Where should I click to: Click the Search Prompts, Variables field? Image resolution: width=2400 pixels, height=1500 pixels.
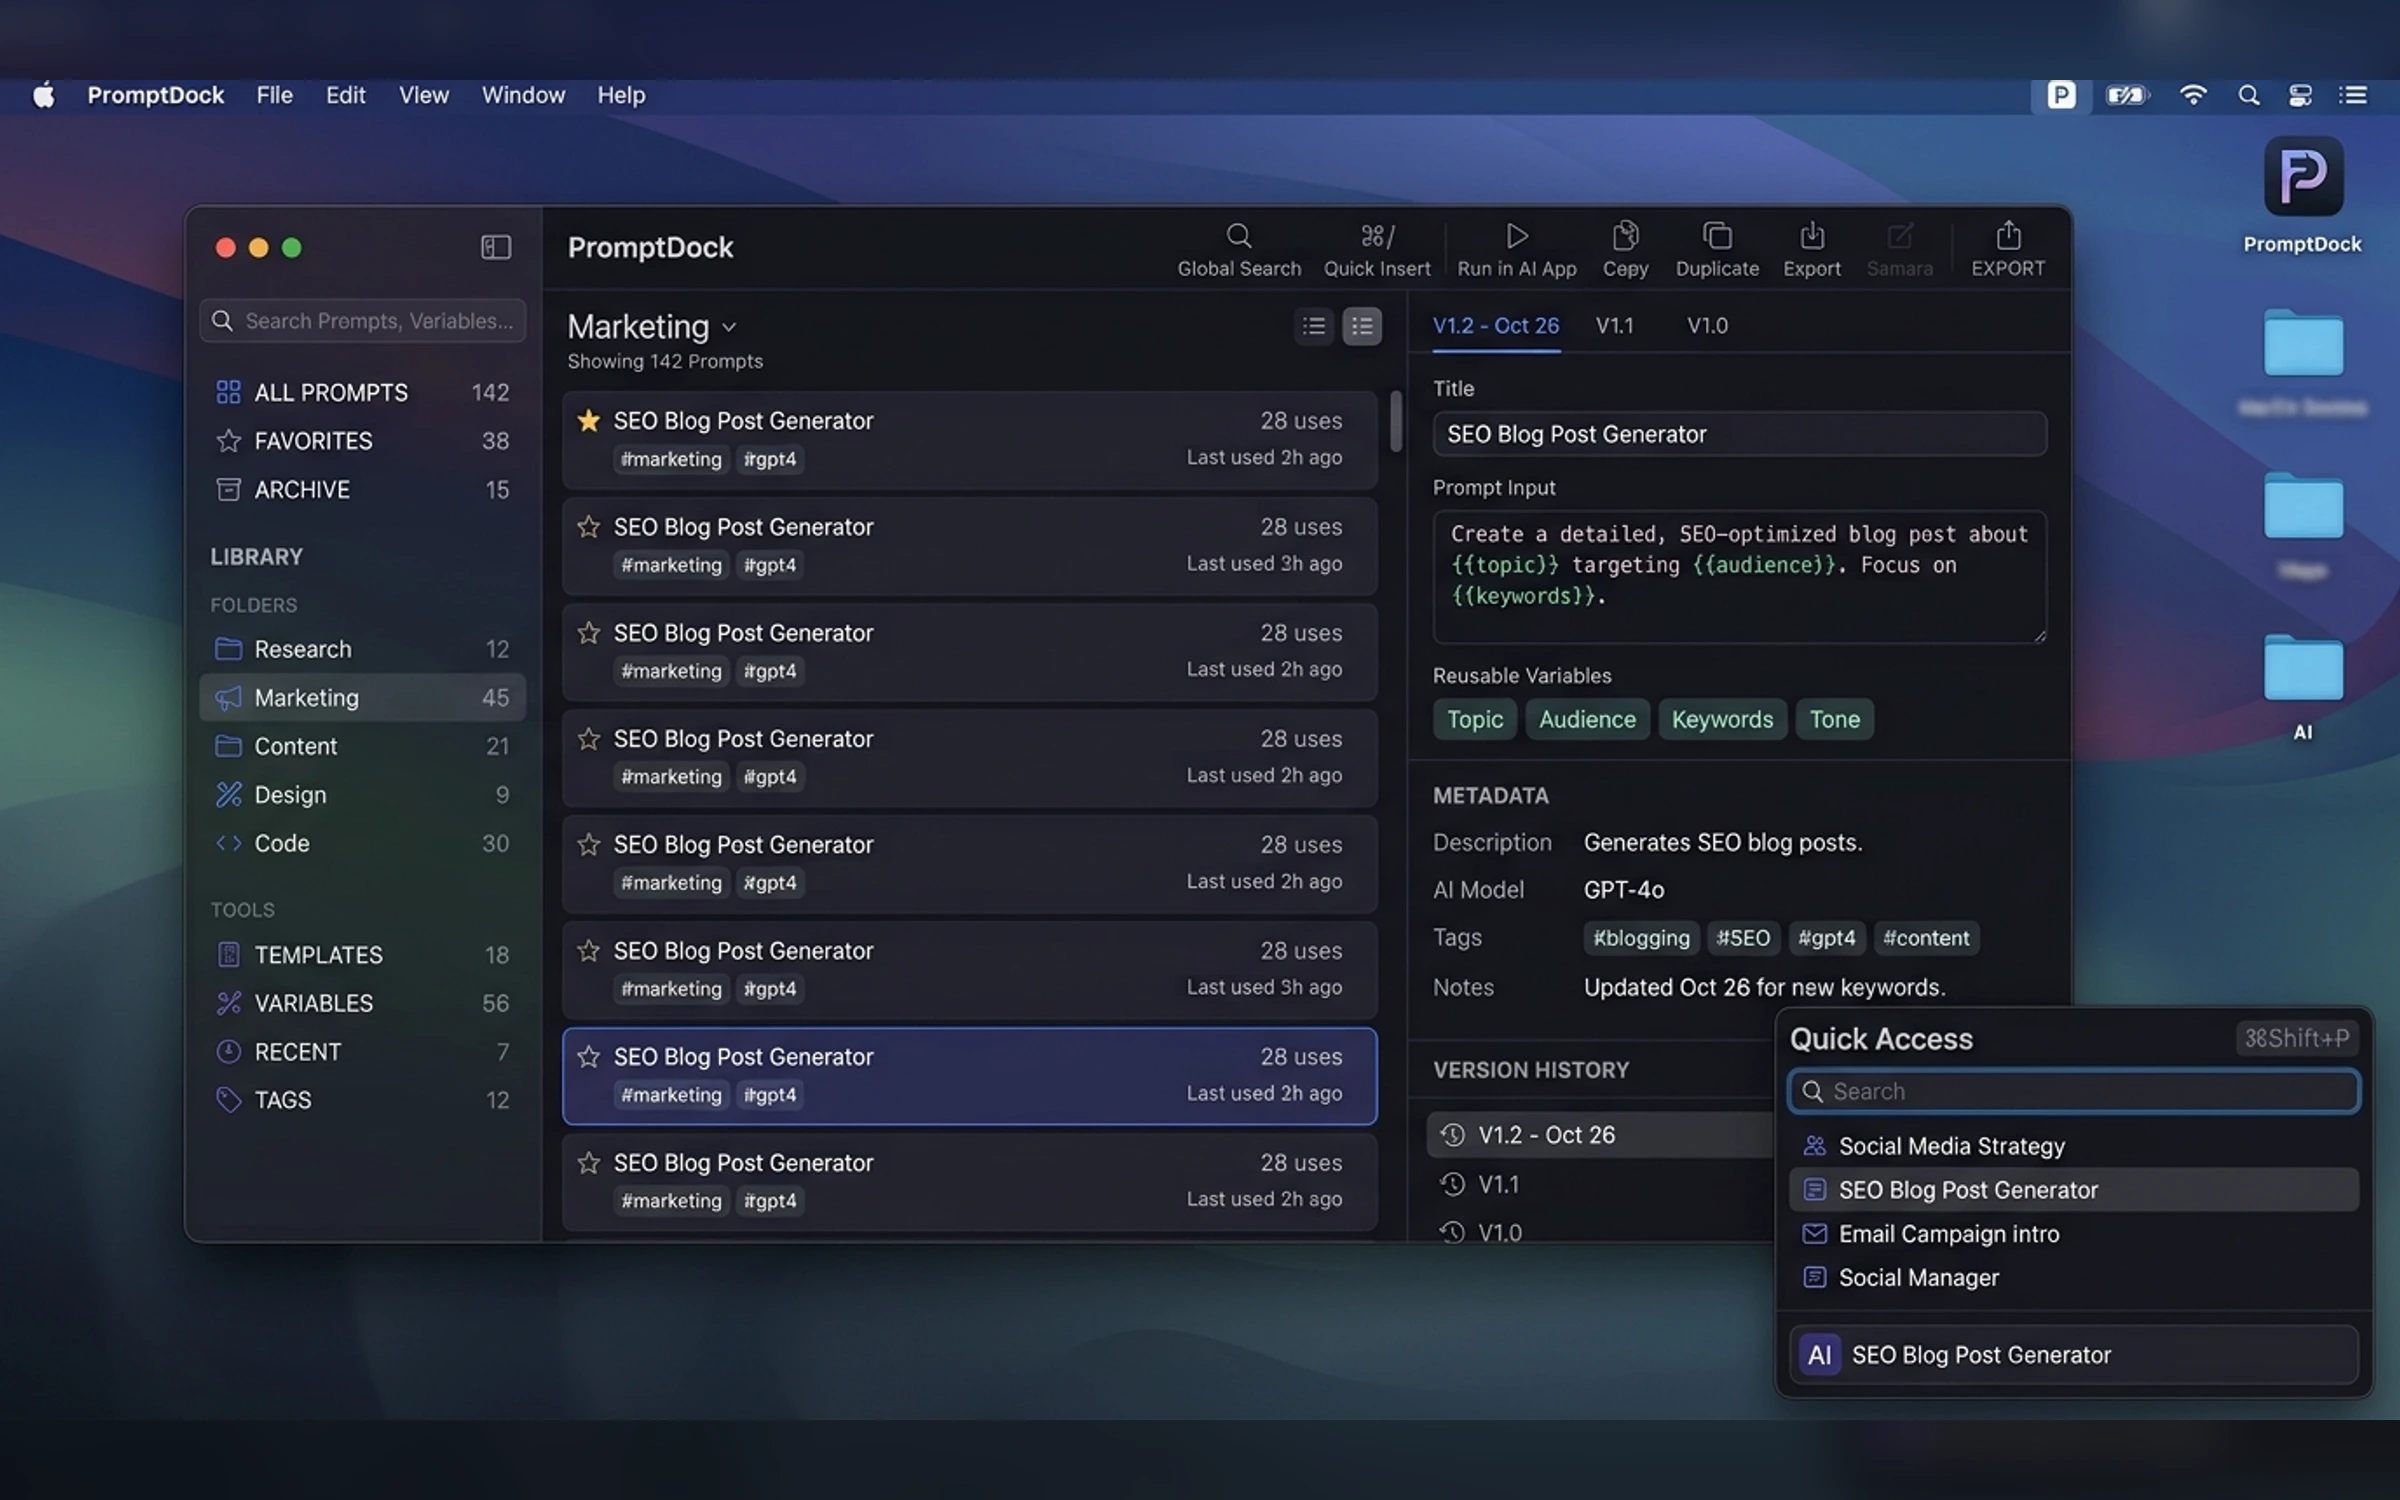click(362, 321)
